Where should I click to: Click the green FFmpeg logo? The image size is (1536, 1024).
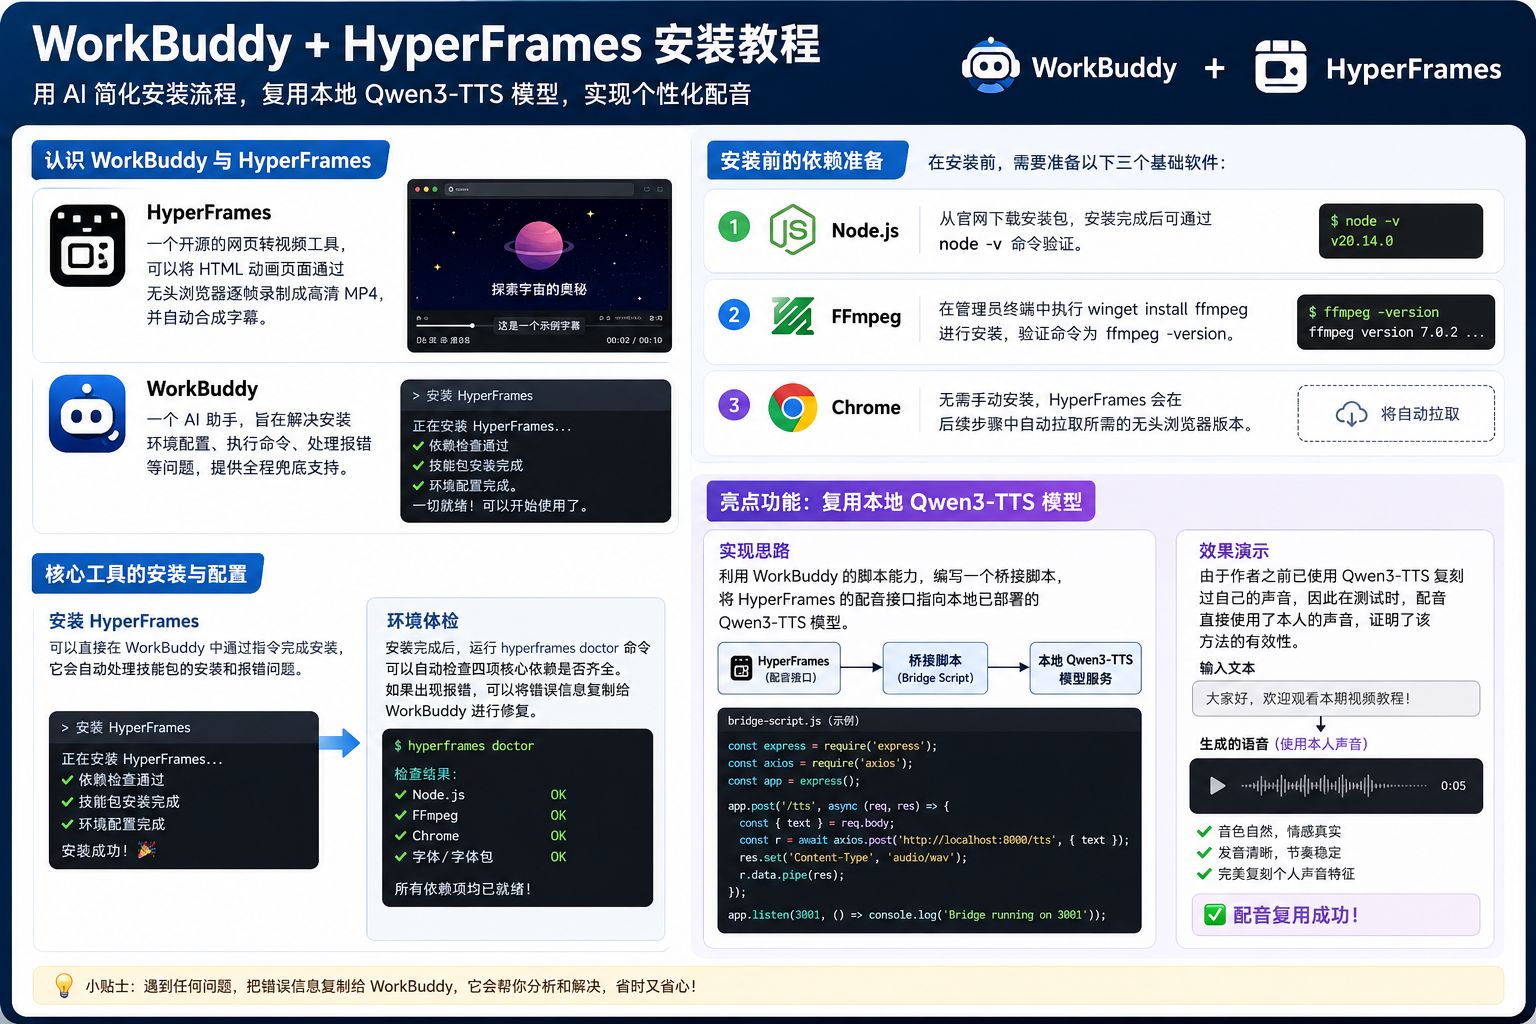click(x=792, y=316)
